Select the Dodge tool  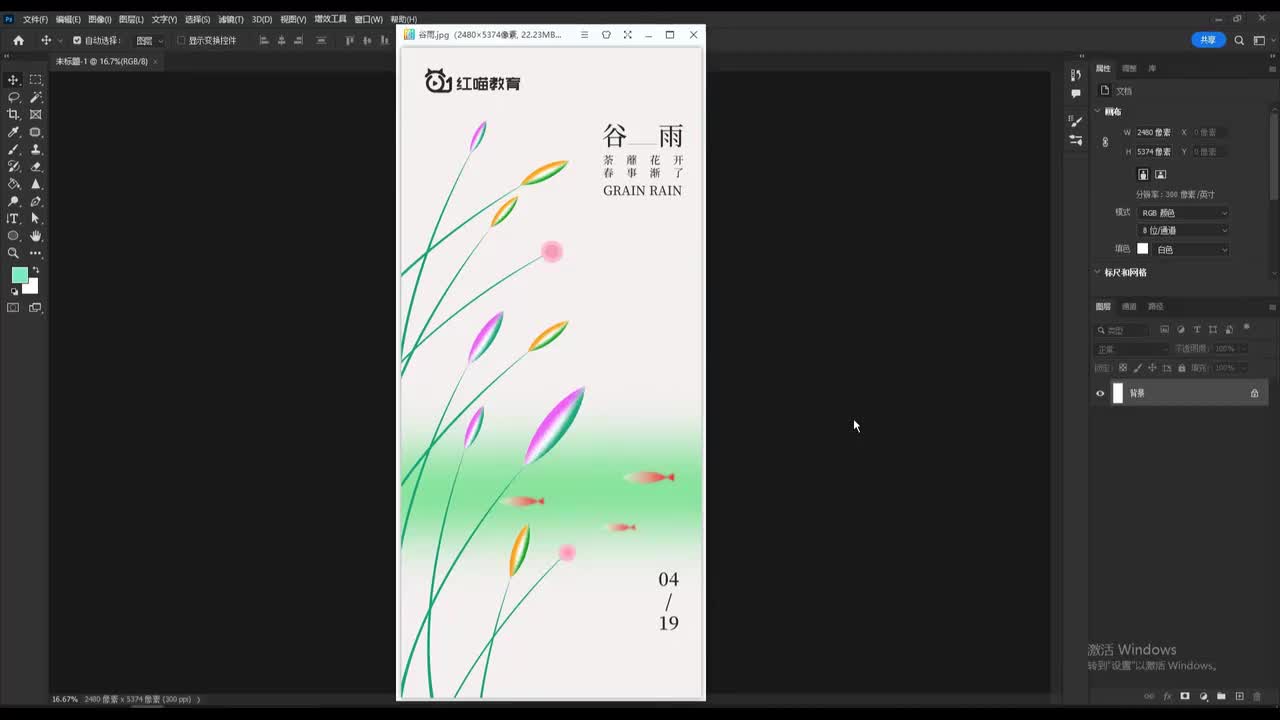13,201
